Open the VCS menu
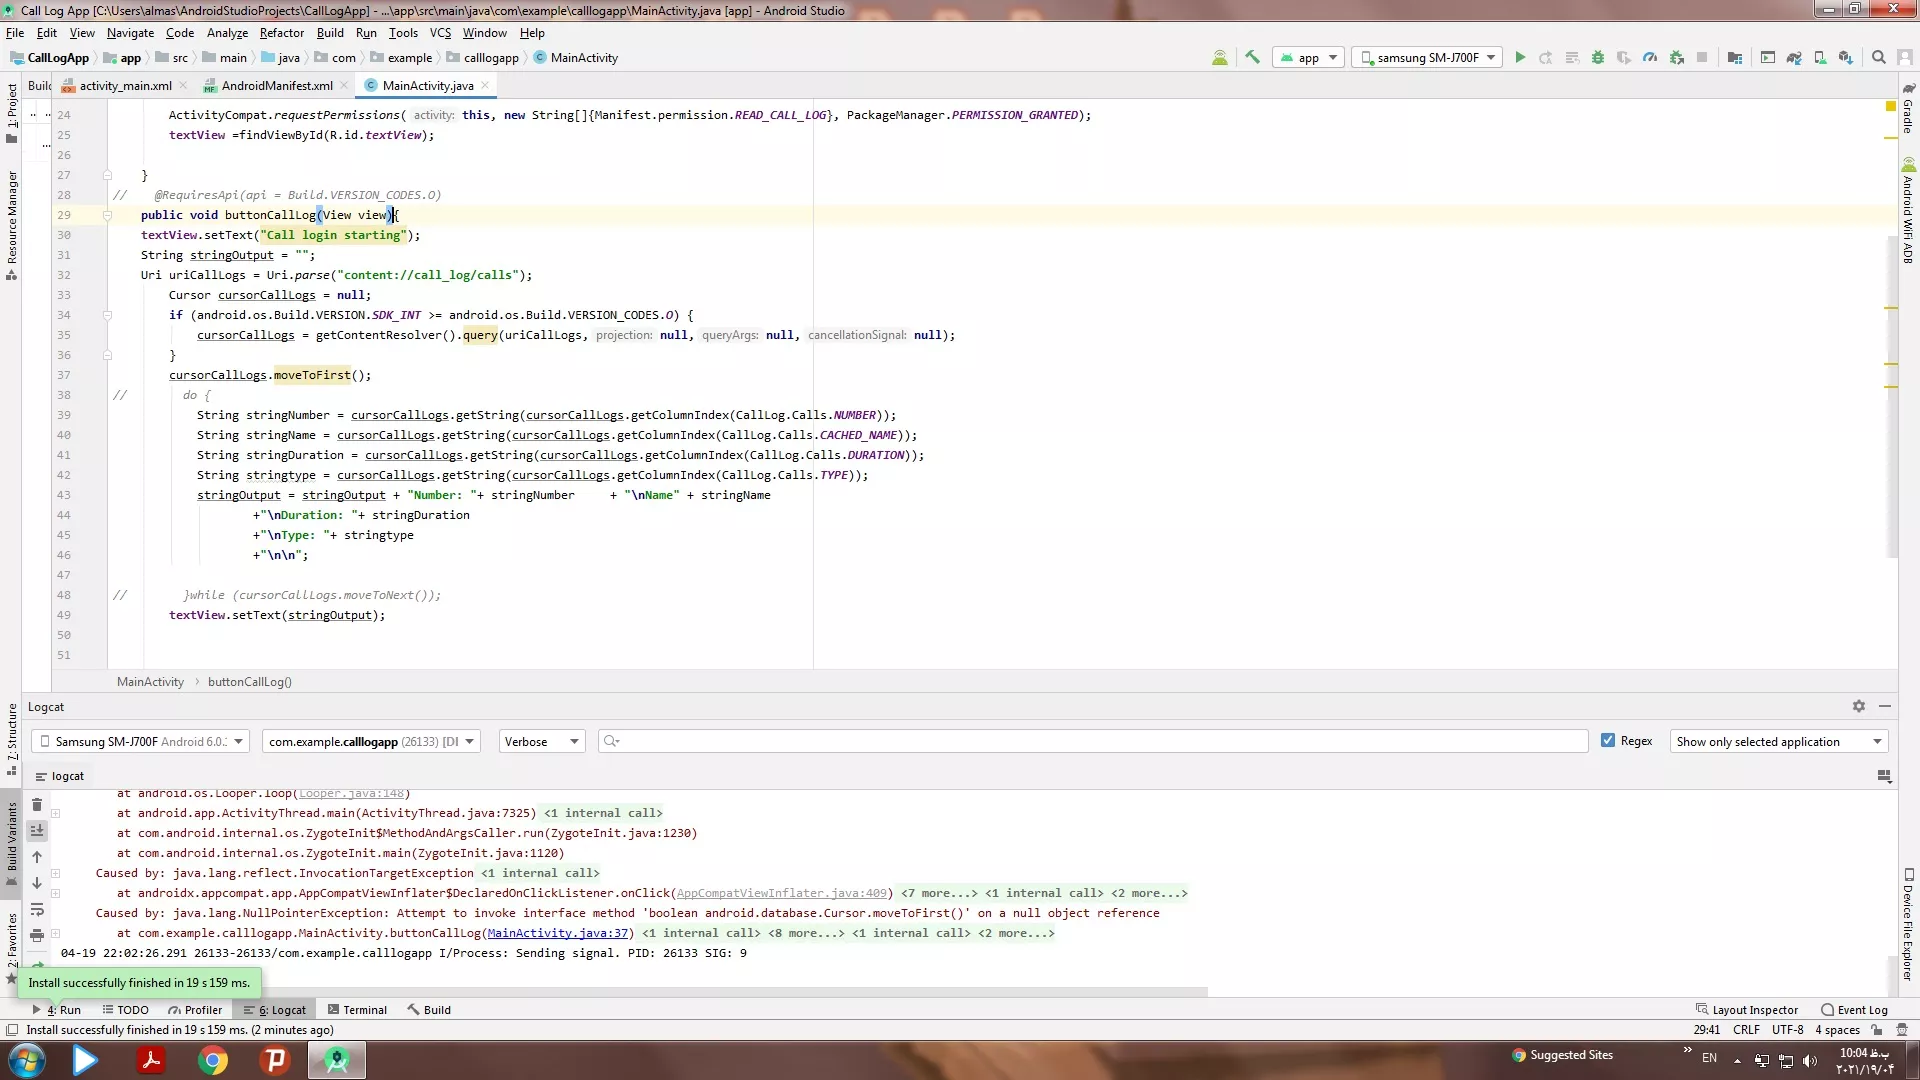 click(x=440, y=33)
